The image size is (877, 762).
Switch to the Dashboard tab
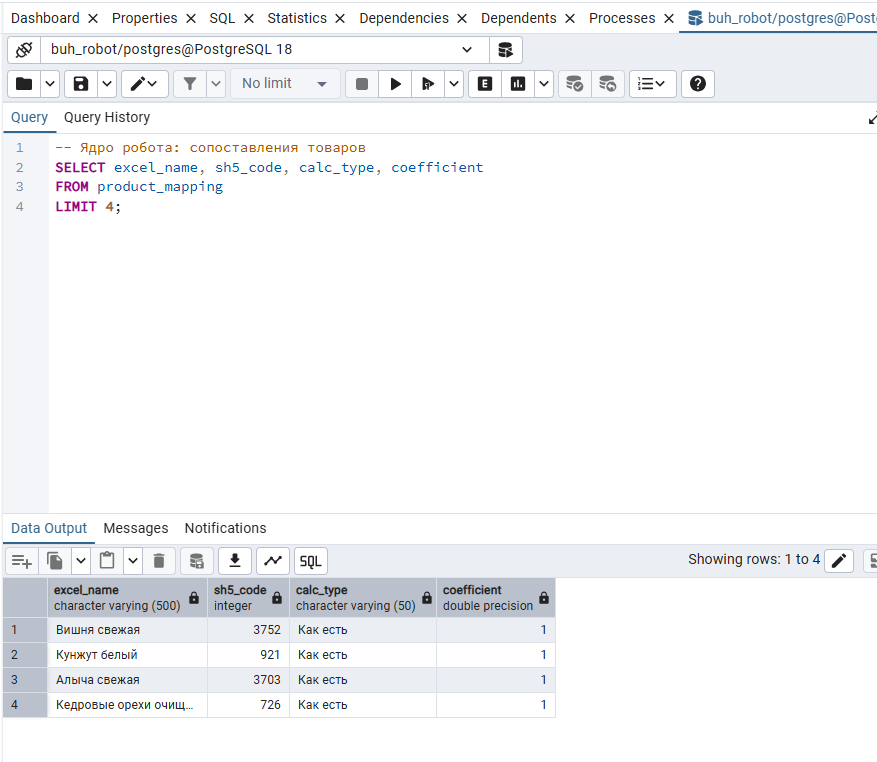45,18
